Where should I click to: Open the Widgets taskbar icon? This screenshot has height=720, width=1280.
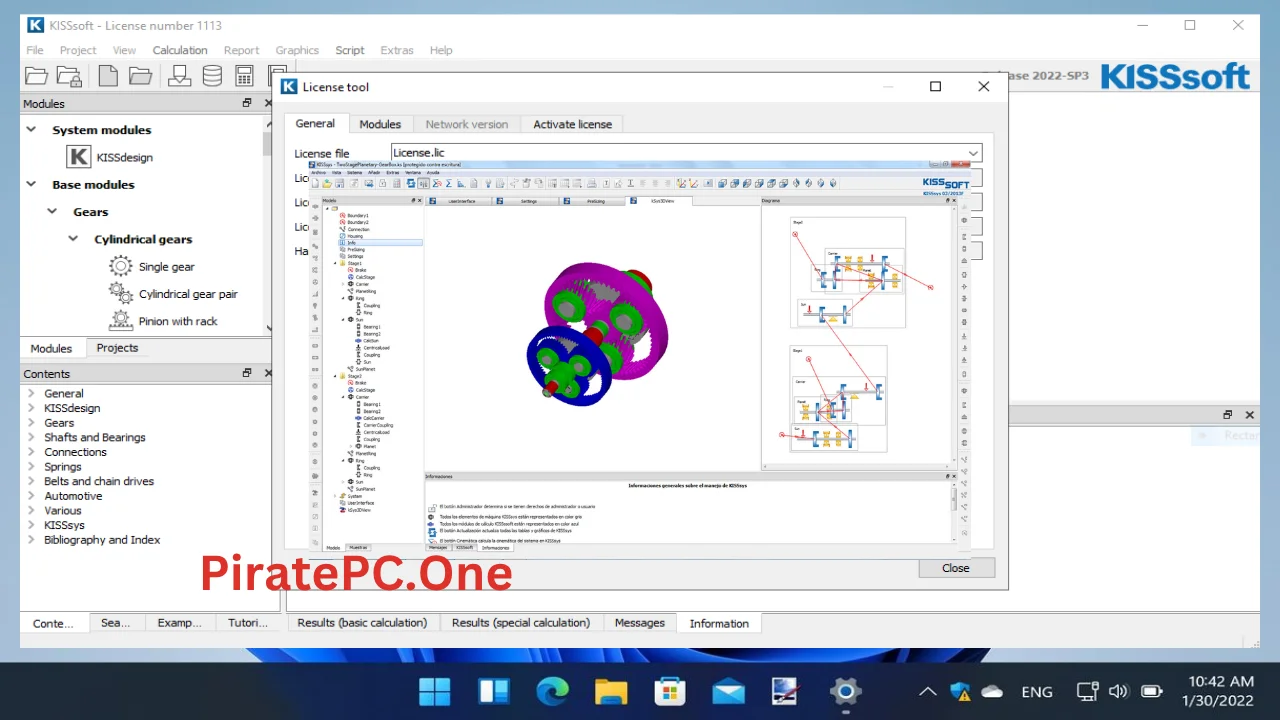(x=494, y=691)
